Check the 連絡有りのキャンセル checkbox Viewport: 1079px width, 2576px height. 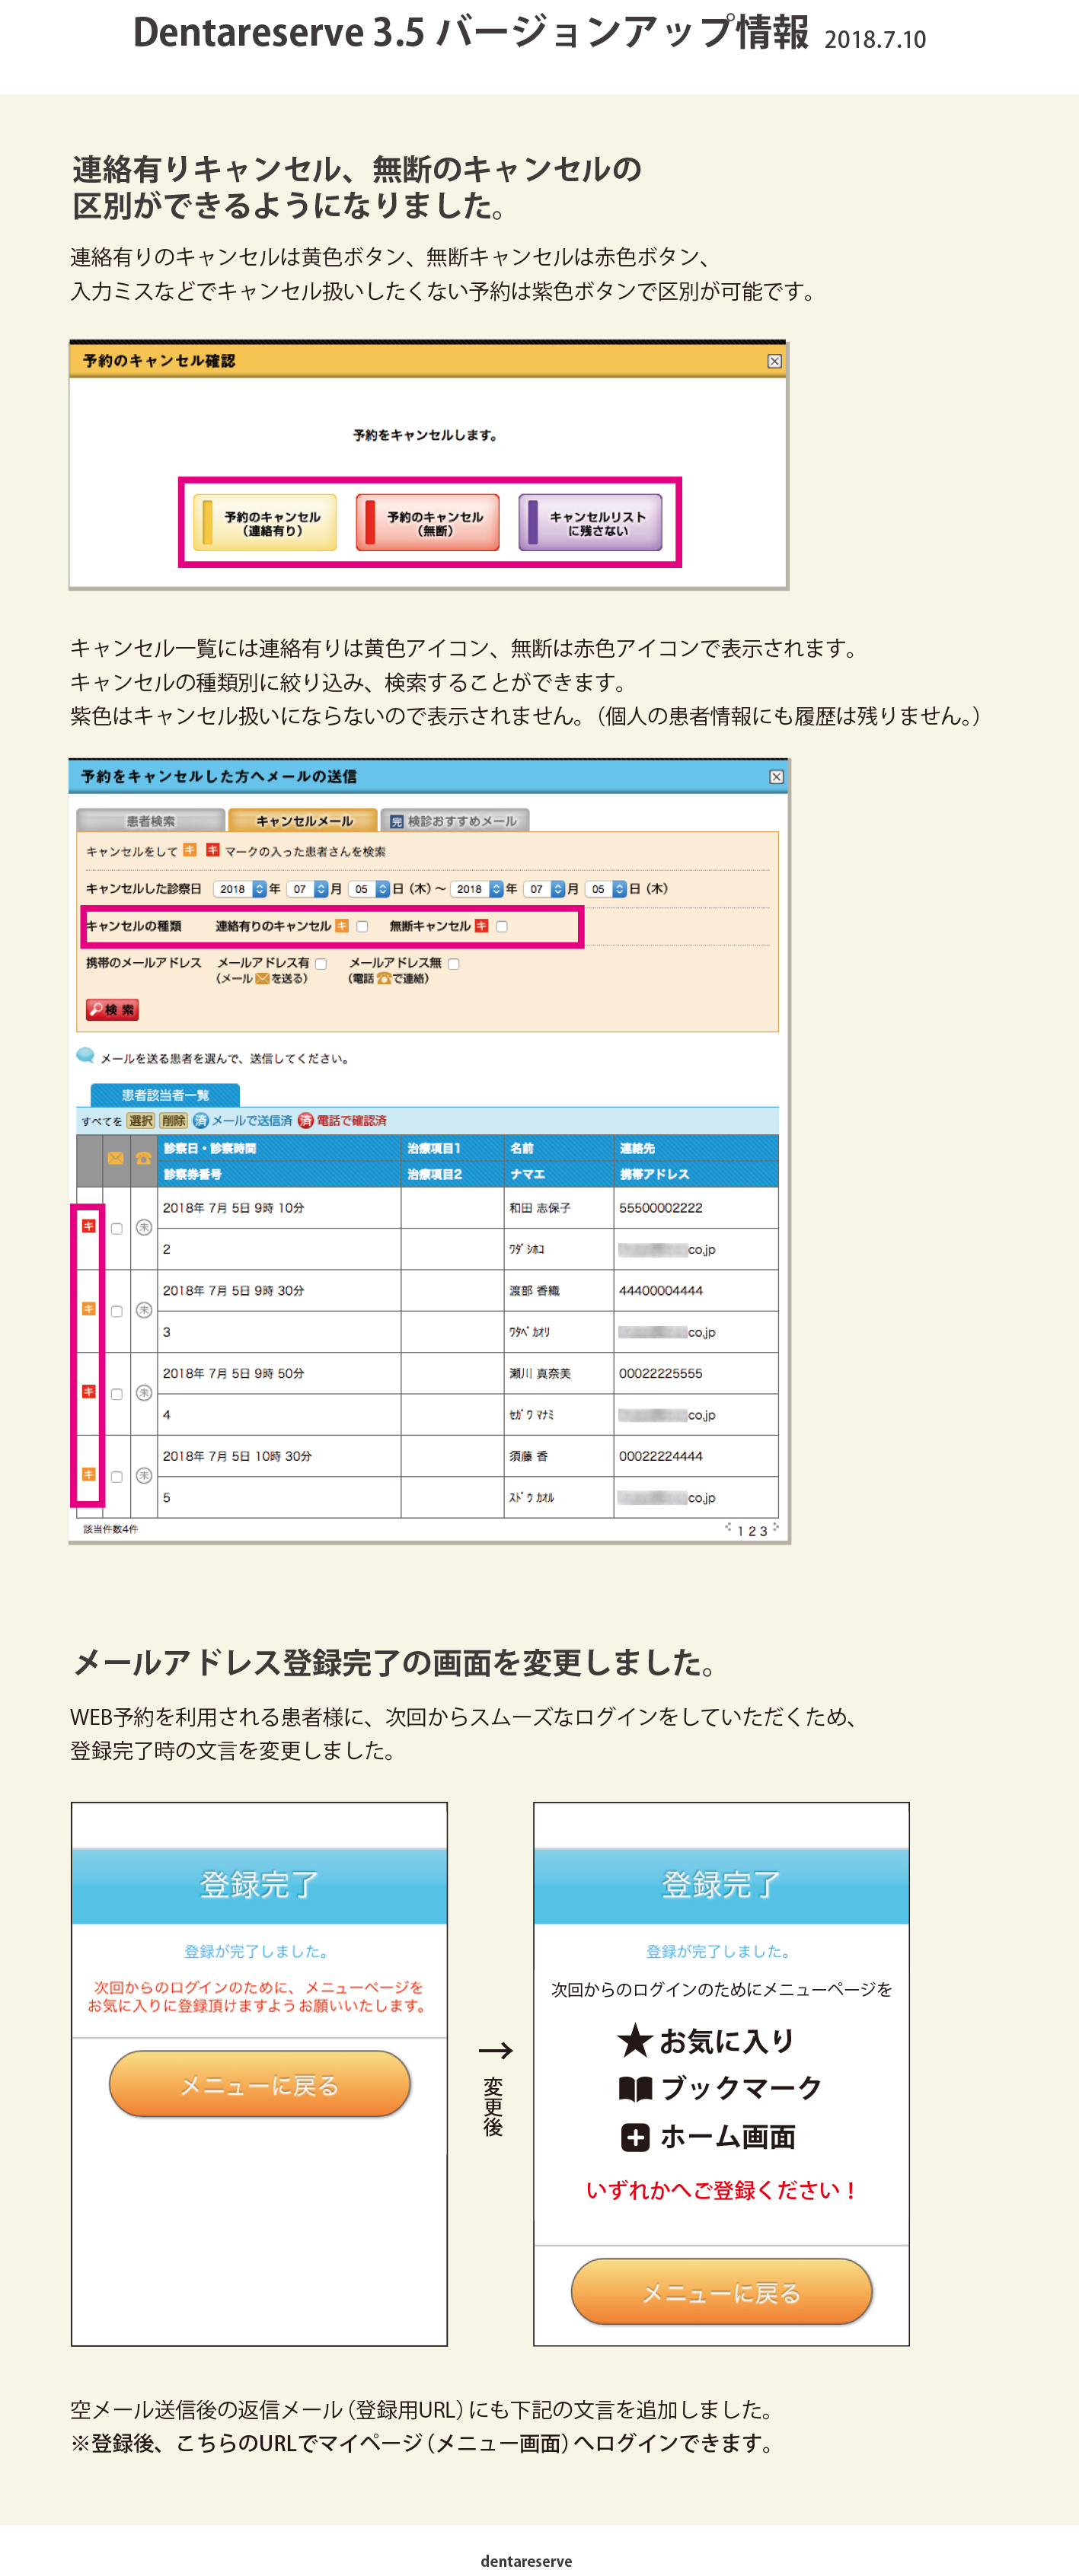tap(362, 926)
